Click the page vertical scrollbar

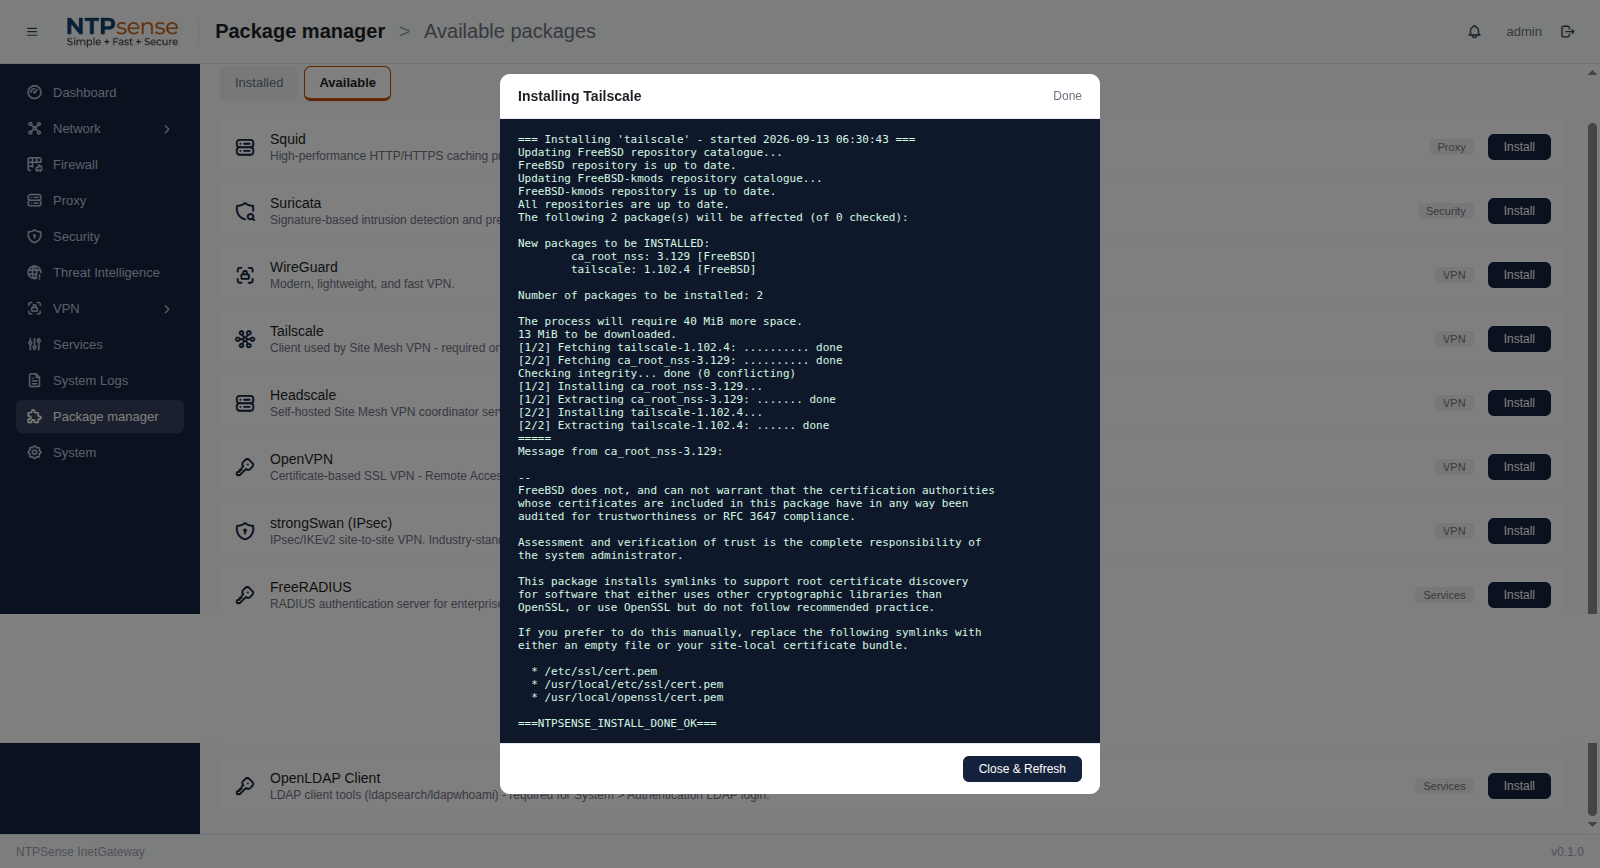(1592, 470)
